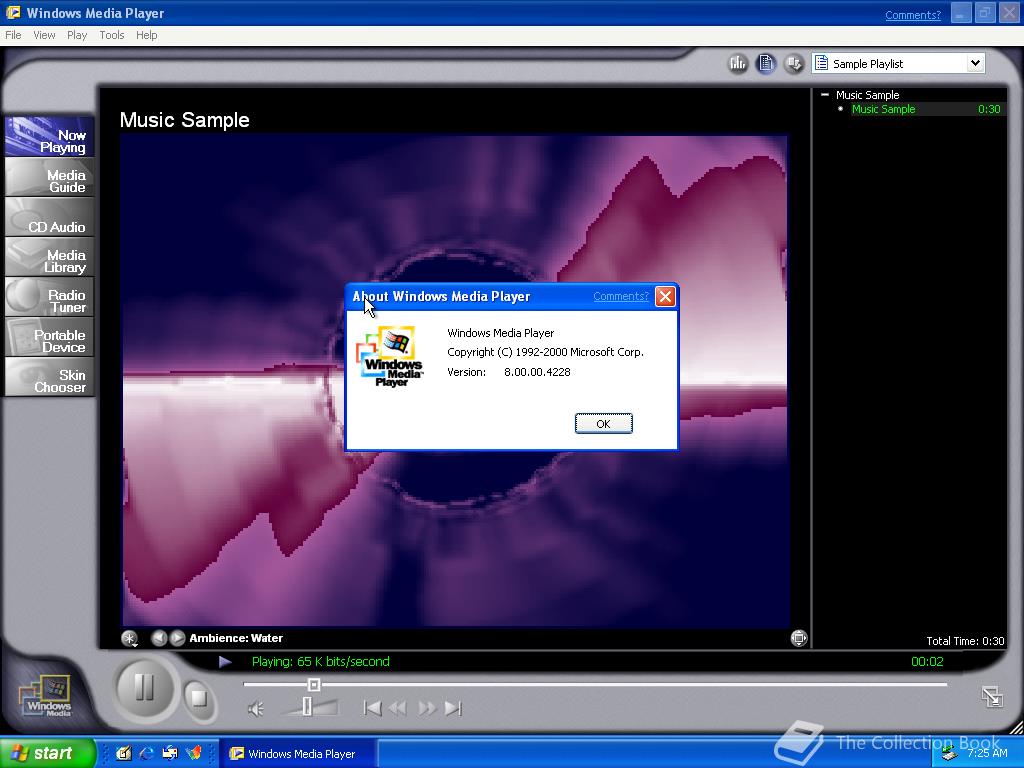Click Total Time: 0:30 text
Image resolution: width=1024 pixels, height=768 pixels.
965,641
